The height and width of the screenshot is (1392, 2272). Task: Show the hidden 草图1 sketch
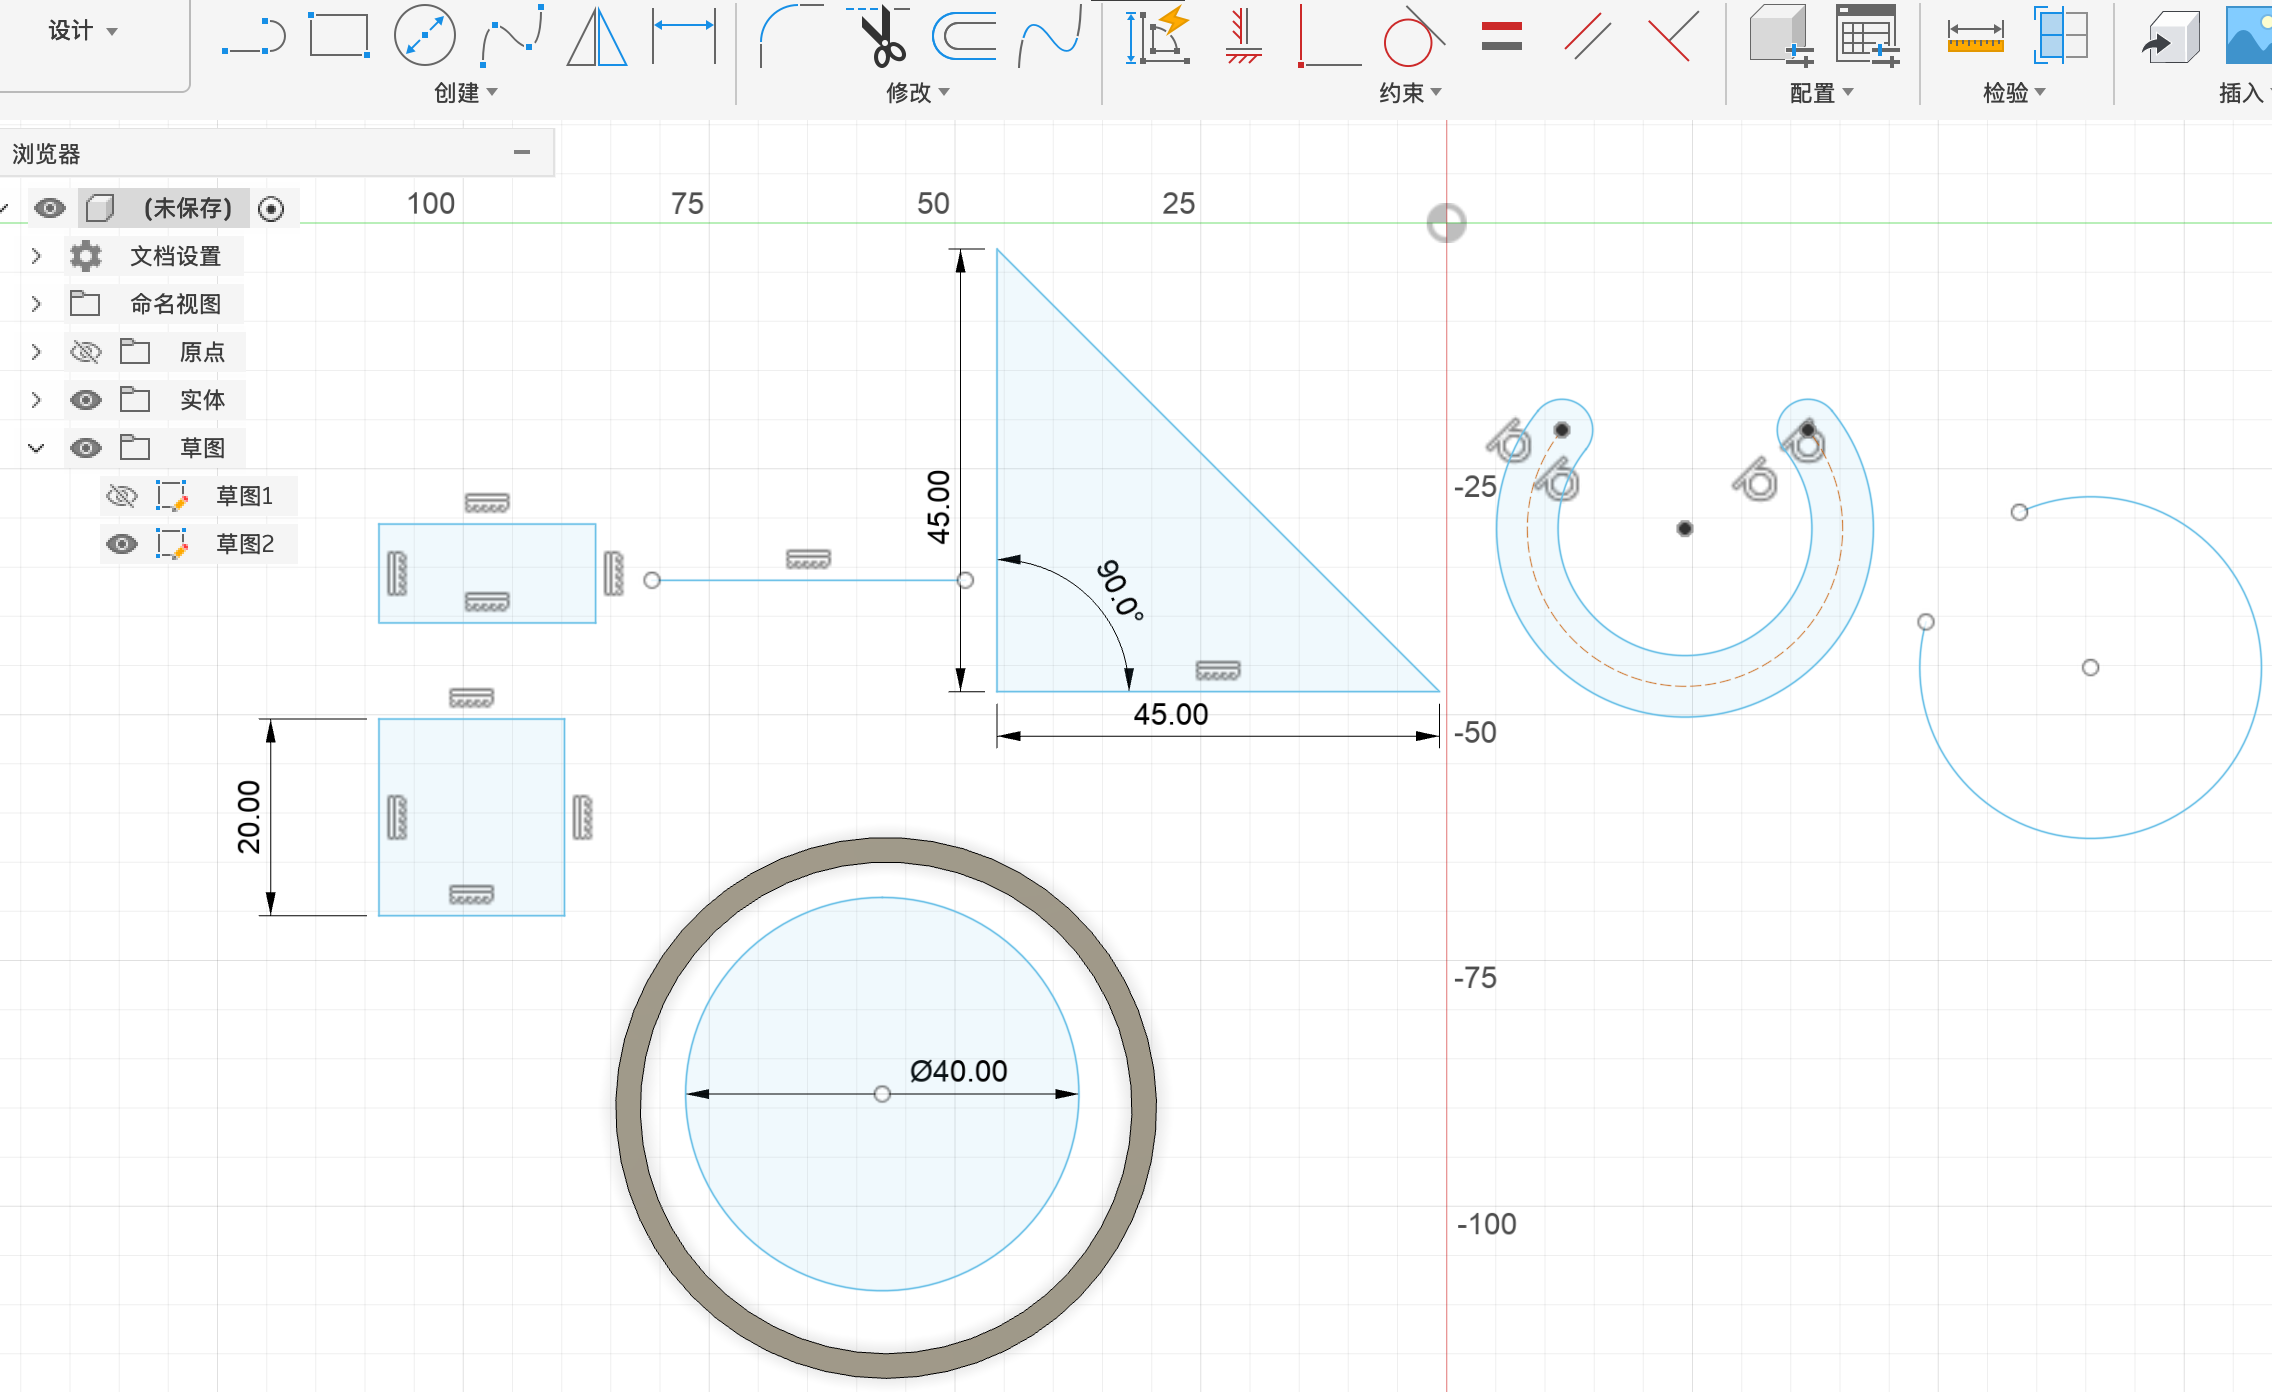point(122,496)
